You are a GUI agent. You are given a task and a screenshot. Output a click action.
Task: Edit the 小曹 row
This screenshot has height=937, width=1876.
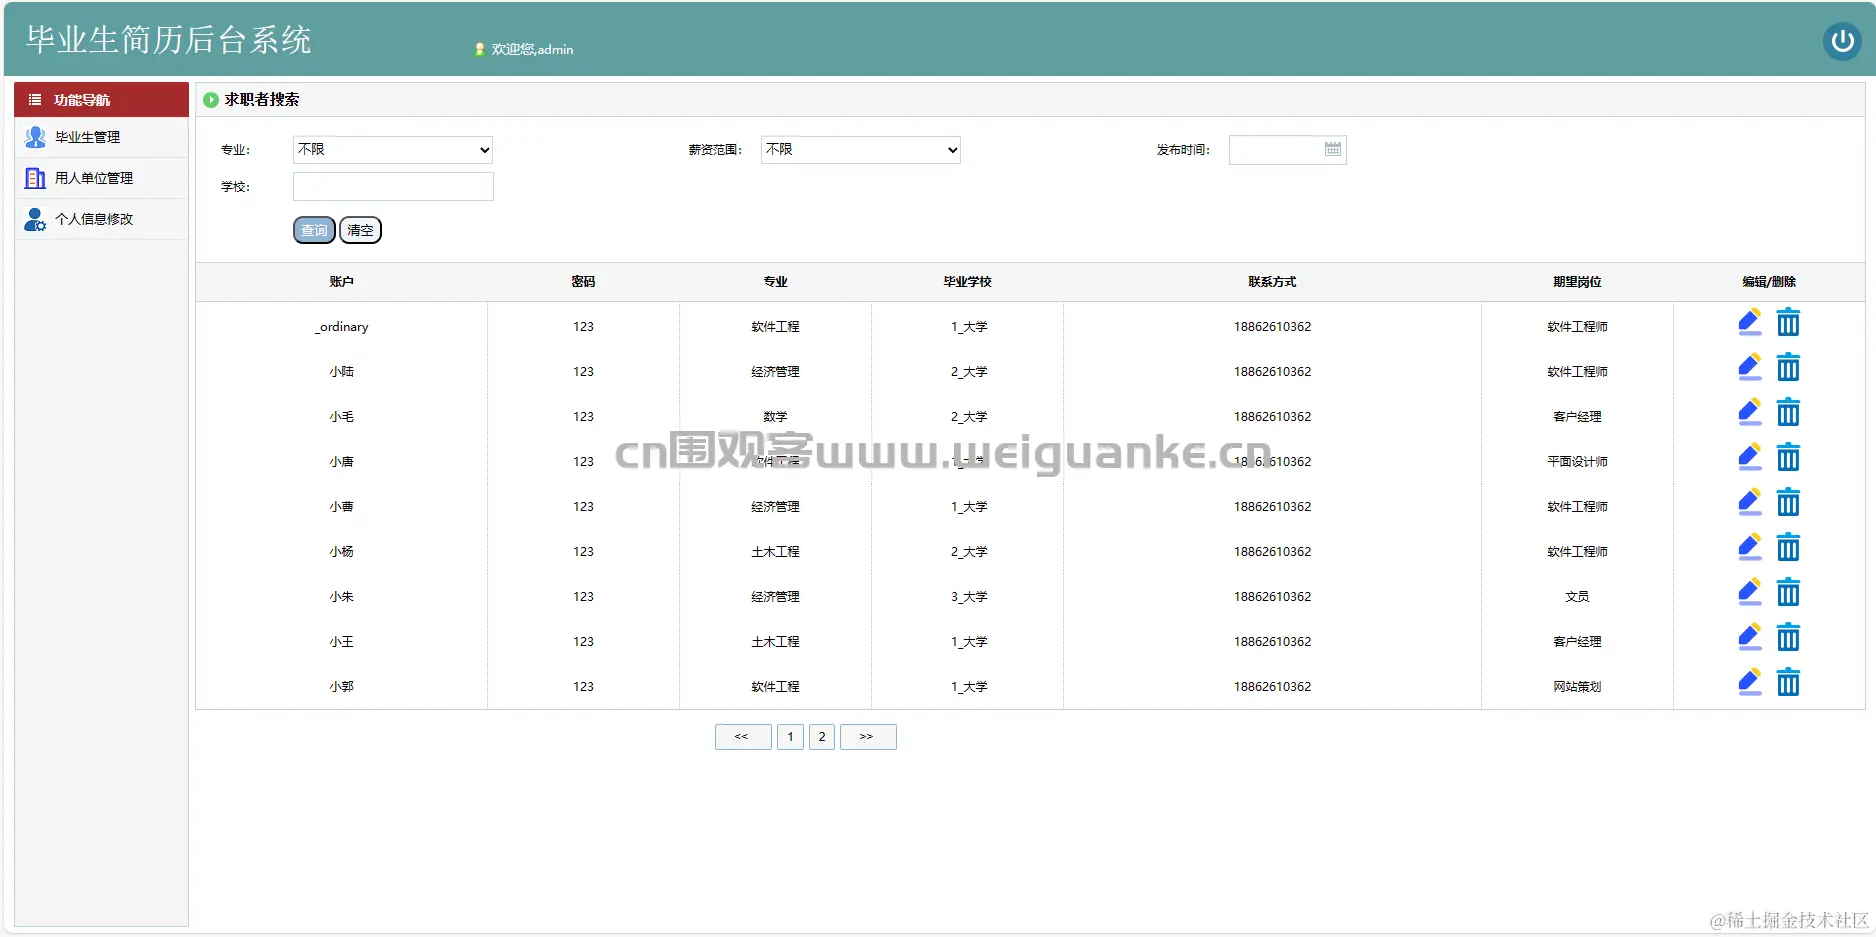(x=1750, y=503)
